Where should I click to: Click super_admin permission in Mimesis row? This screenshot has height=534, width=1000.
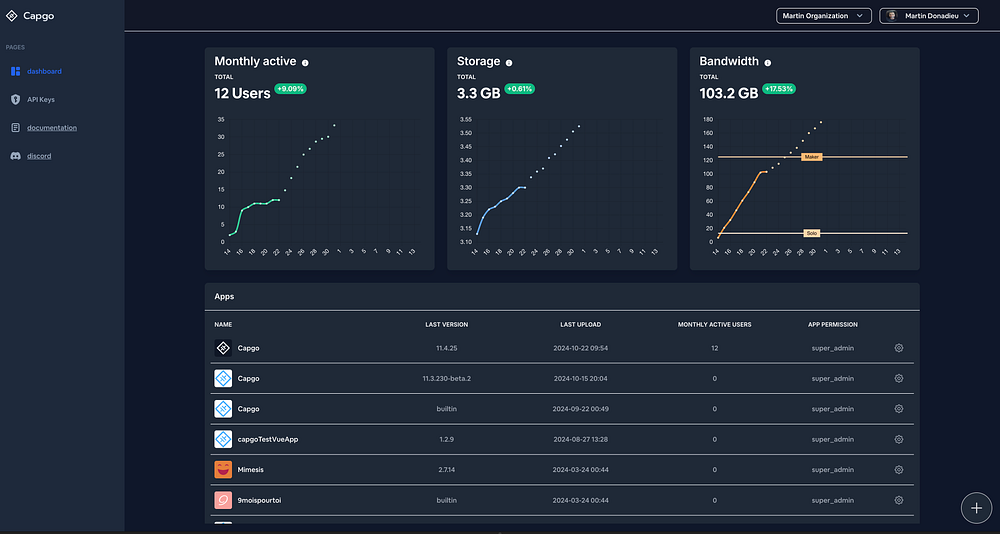click(x=833, y=470)
